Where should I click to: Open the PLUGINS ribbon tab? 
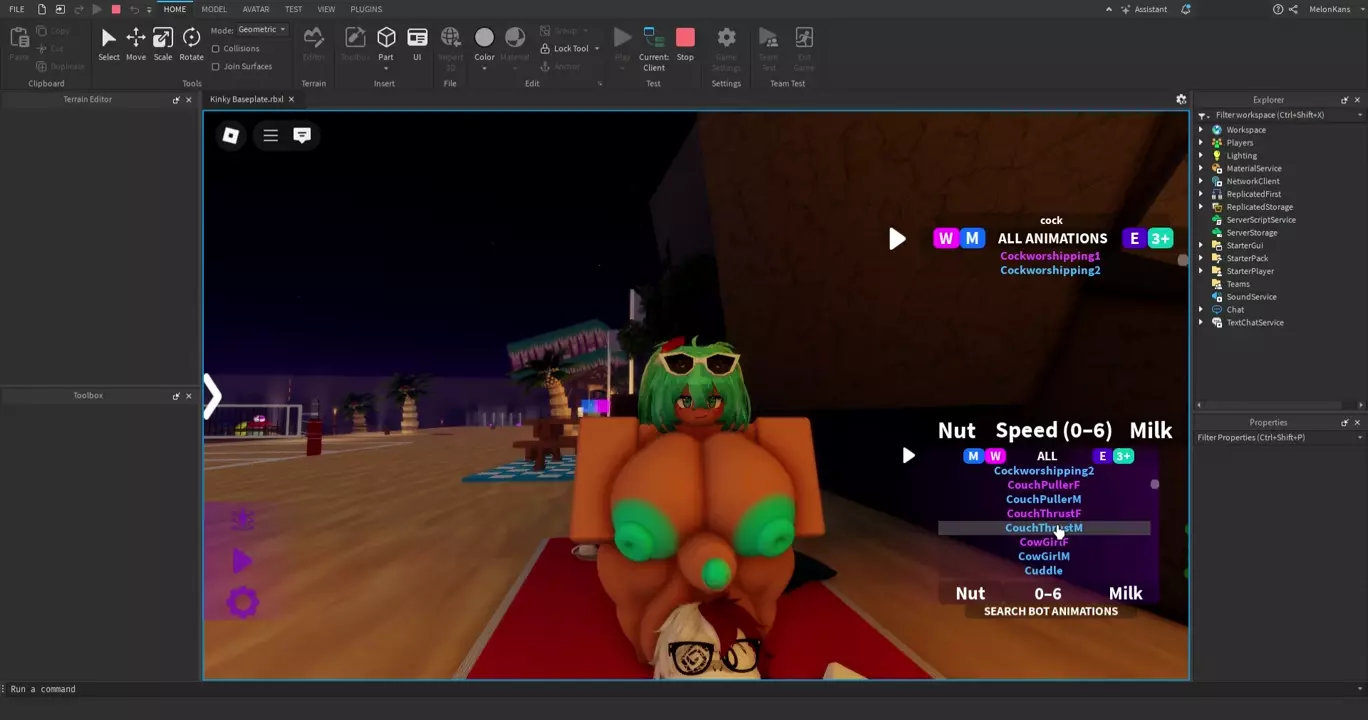pyautogui.click(x=366, y=9)
